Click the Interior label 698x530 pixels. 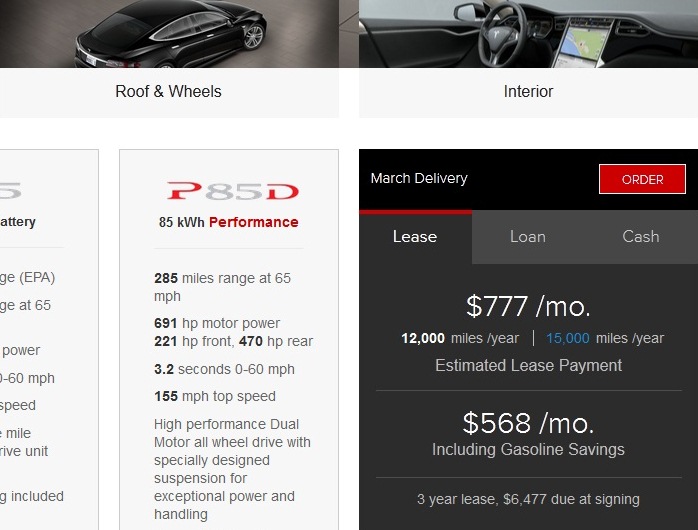(x=528, y=92)
